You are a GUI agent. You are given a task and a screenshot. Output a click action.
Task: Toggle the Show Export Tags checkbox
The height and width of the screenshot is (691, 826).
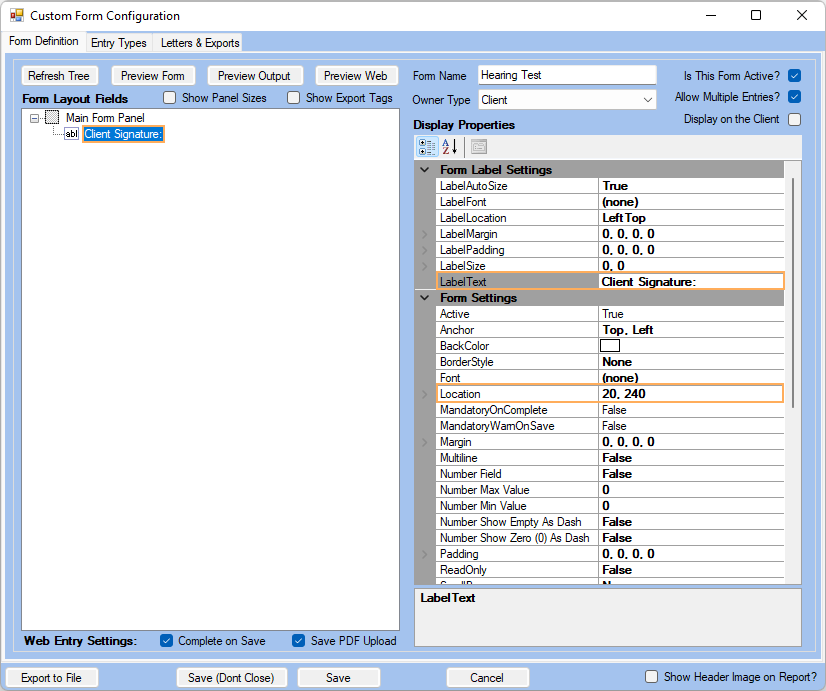(x=293, y=98)
